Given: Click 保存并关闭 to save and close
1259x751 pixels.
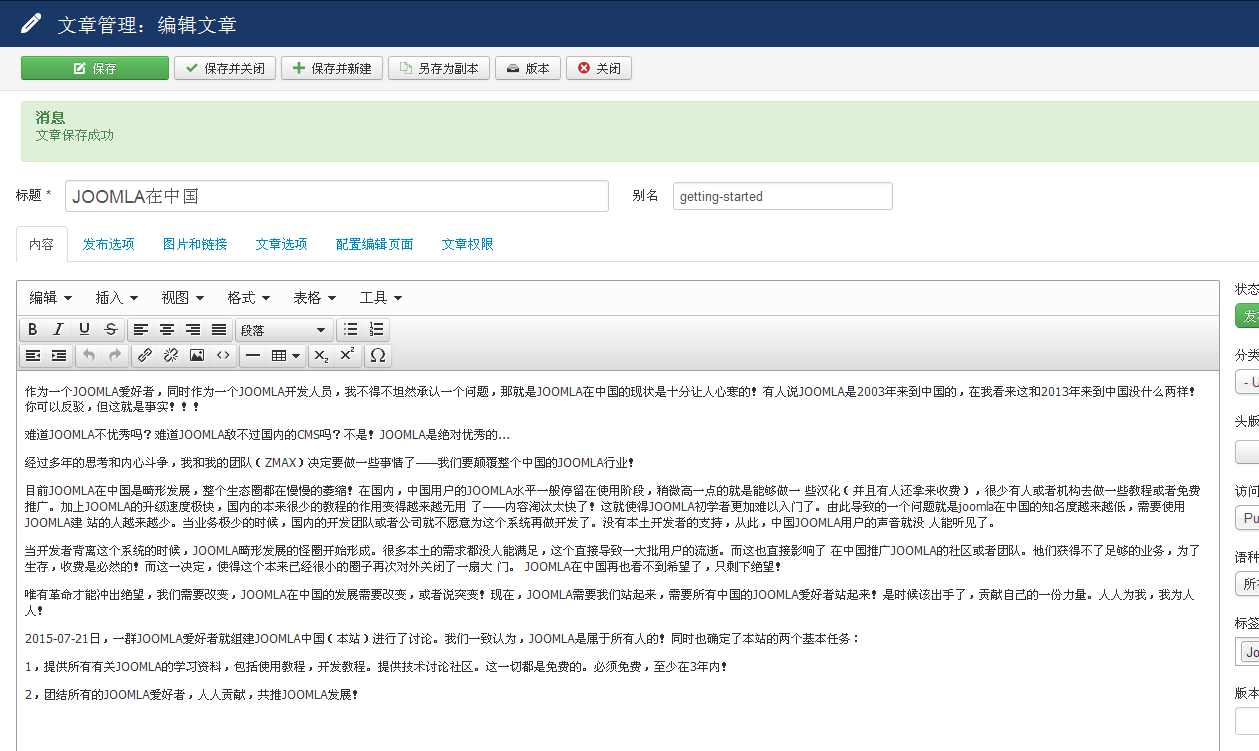Looking at the screenshot, I should coord(225,68).
